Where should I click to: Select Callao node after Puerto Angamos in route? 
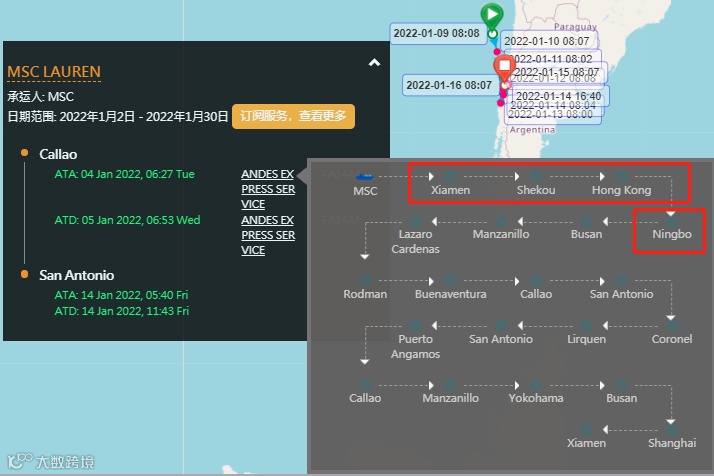click(x=365, y=385)
